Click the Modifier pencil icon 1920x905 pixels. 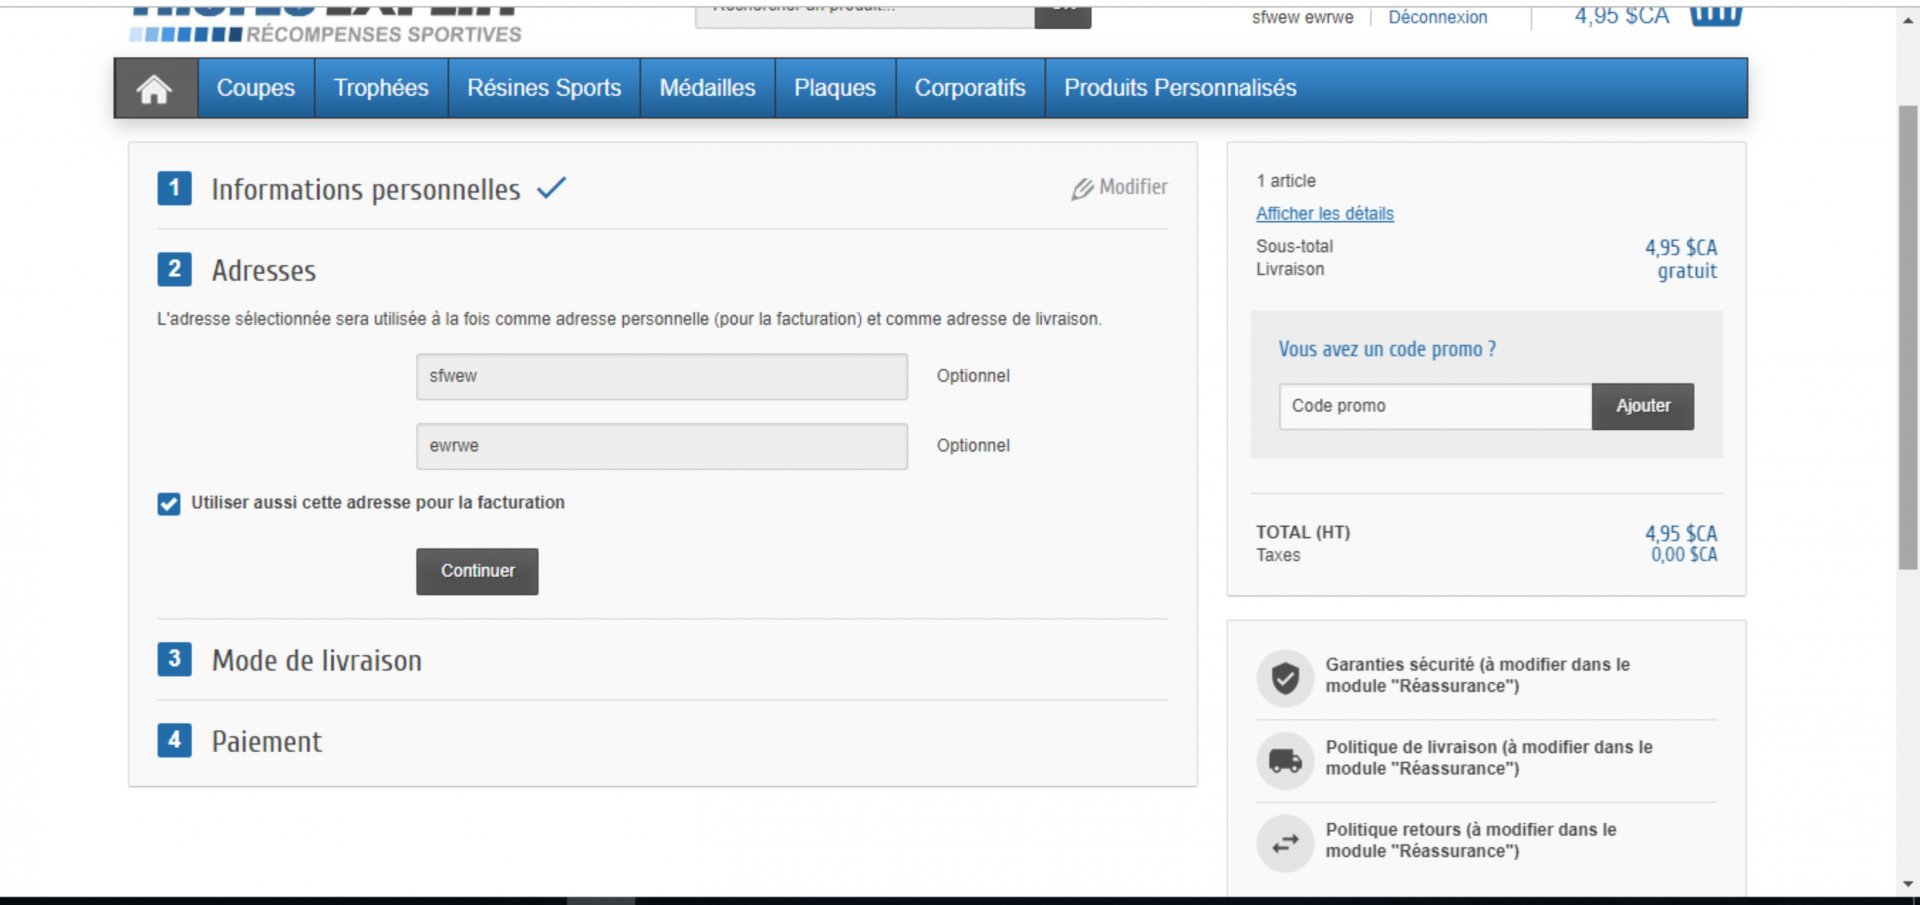1082,189
